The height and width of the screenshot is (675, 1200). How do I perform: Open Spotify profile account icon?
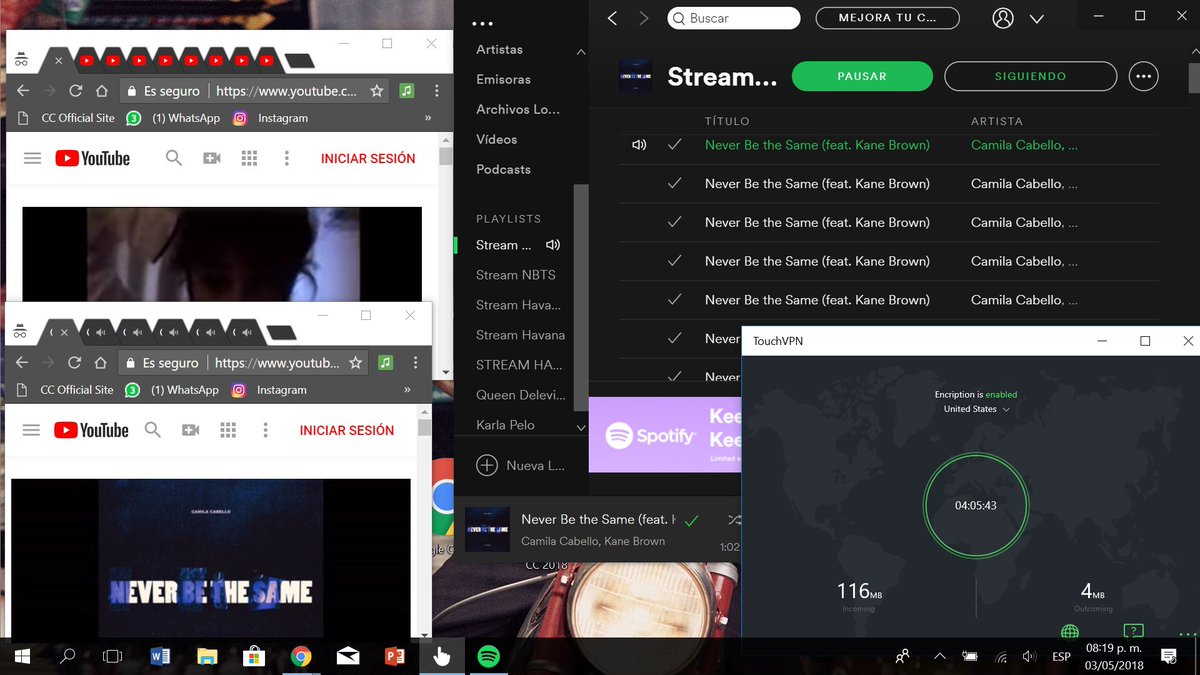(1003, 18)
